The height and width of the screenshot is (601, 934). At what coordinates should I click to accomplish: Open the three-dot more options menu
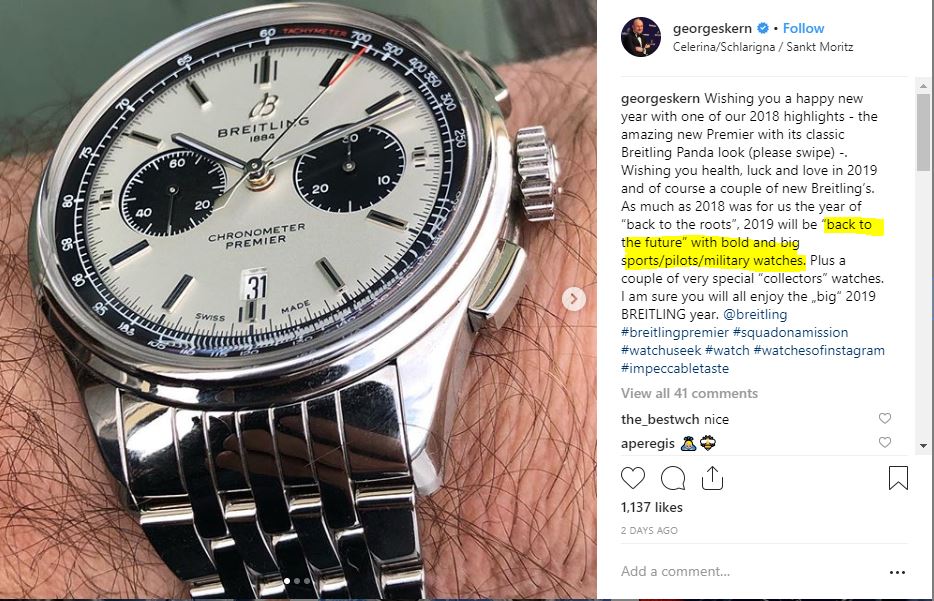(x=897, y=572)
